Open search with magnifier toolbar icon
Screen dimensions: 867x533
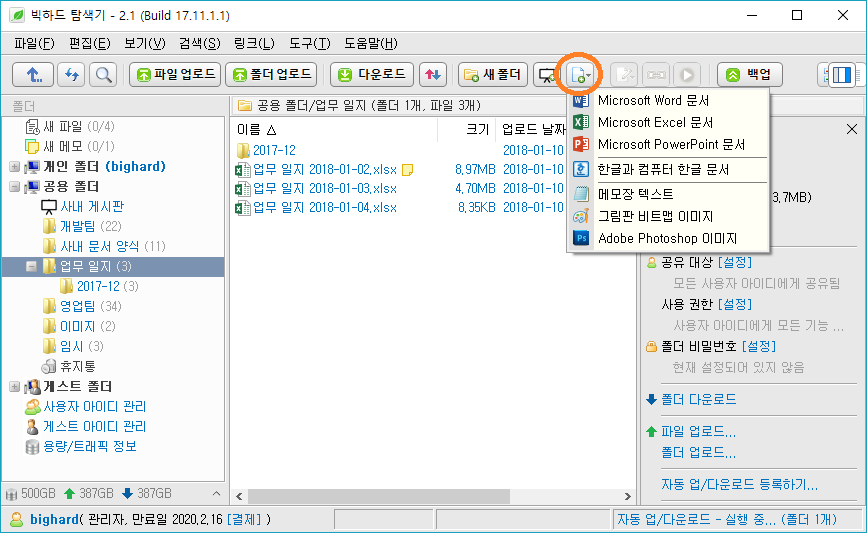(103, 75)
